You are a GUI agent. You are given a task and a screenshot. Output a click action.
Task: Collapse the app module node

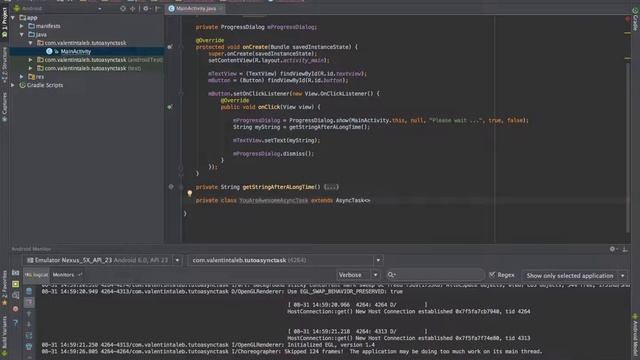[x=13, y=18]
